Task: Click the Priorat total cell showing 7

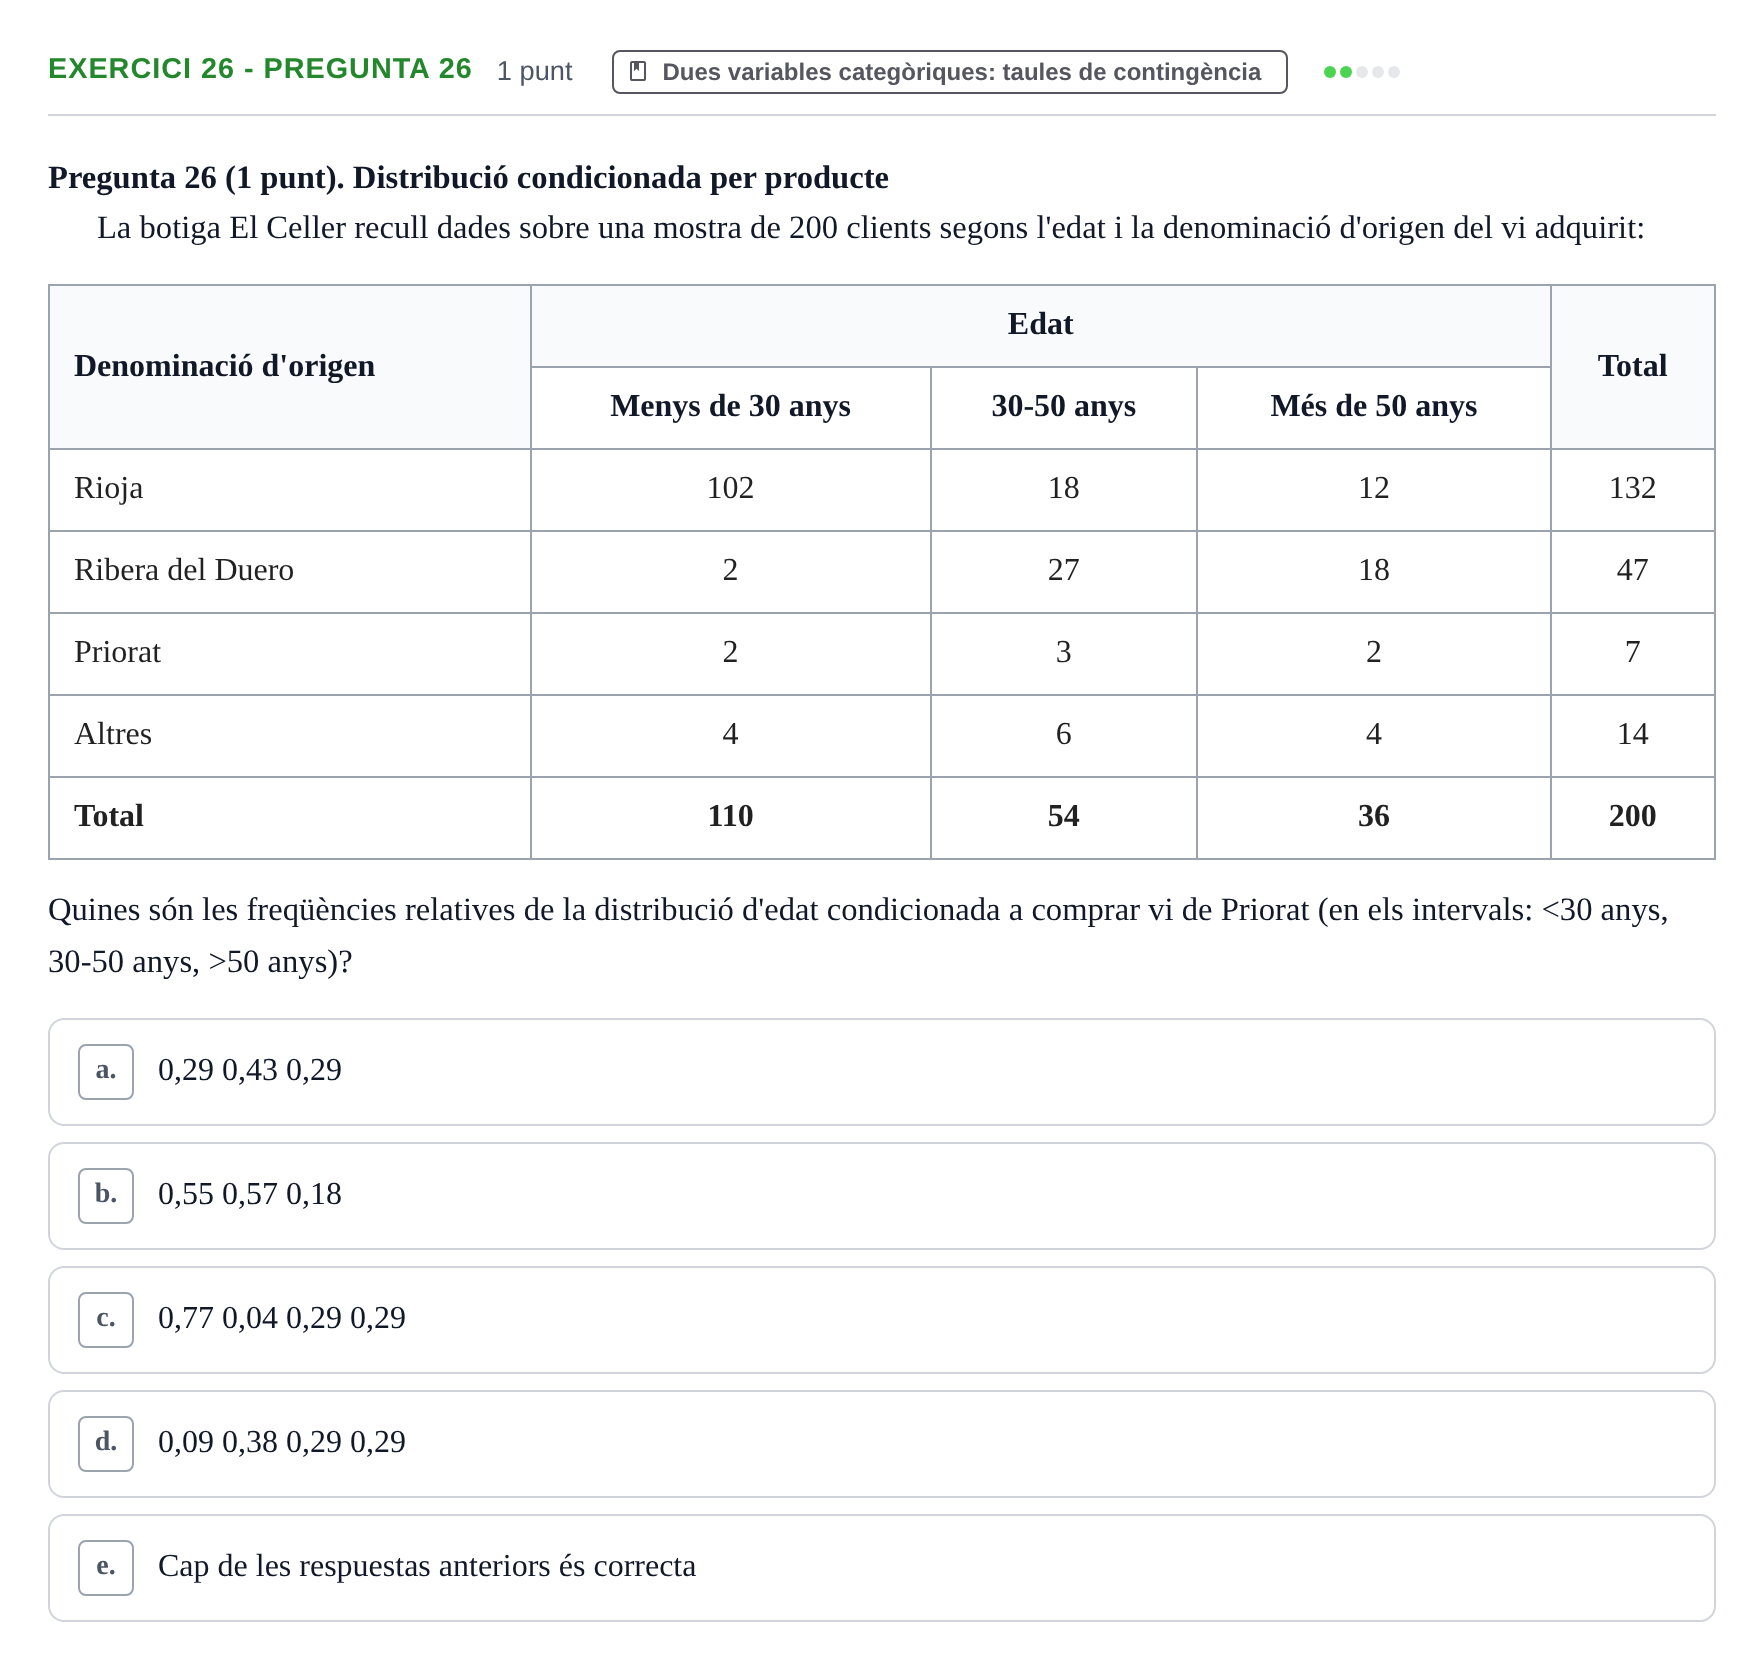Action: (1632, 654)
